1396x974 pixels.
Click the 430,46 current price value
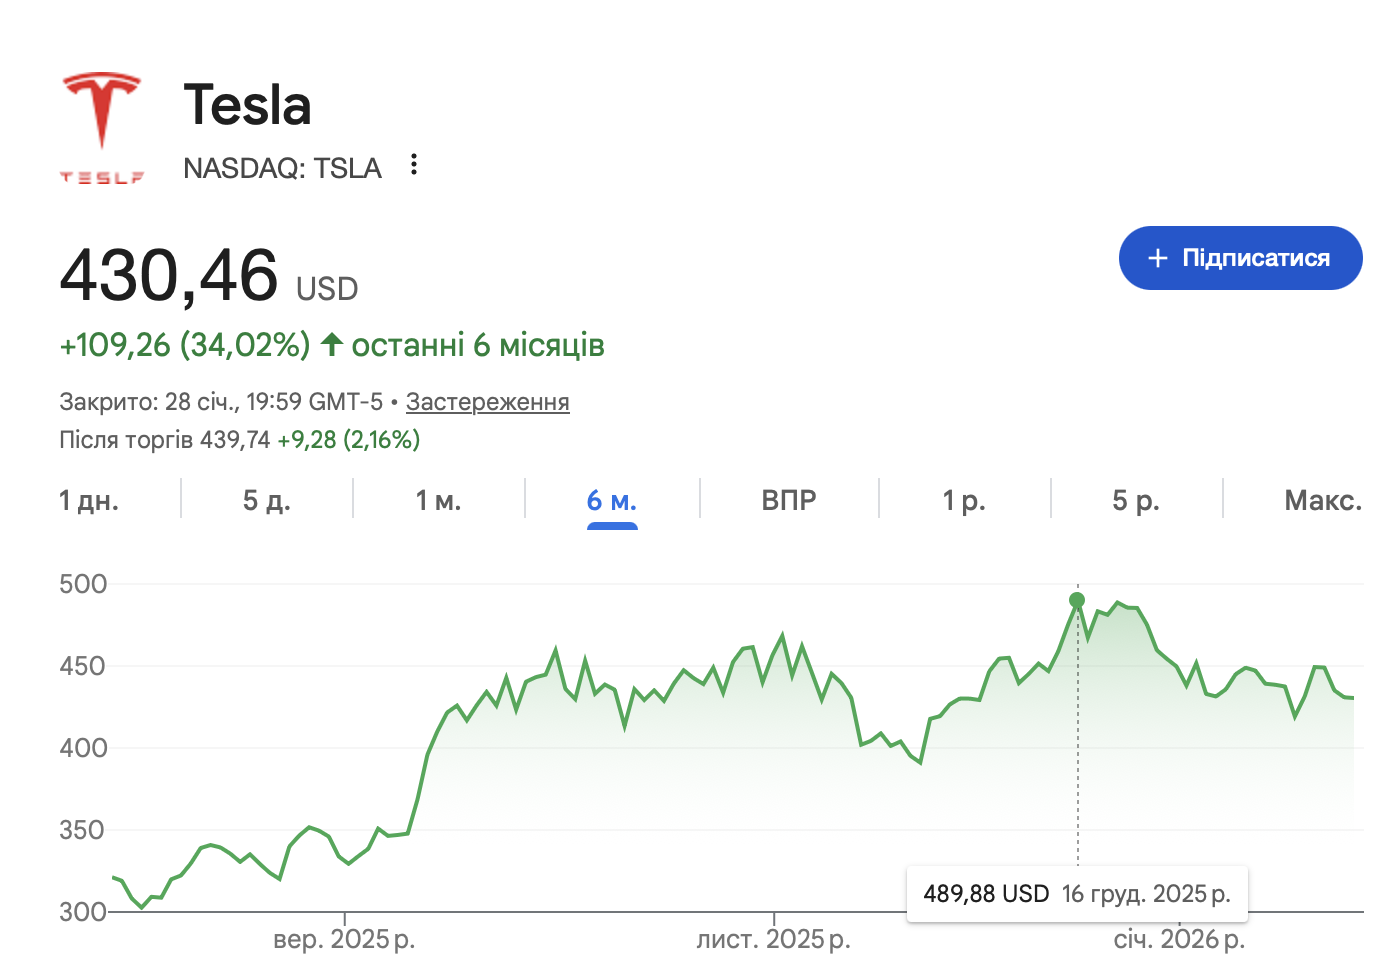coord(169,275)
